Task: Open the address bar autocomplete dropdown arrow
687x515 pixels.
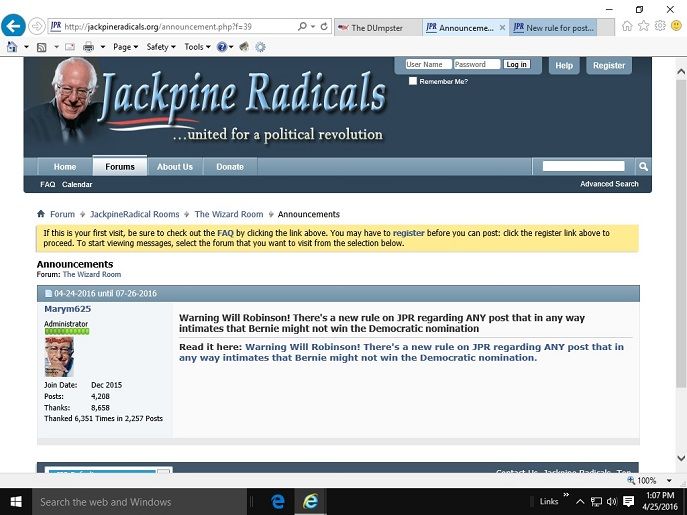Action: [313, 27]
